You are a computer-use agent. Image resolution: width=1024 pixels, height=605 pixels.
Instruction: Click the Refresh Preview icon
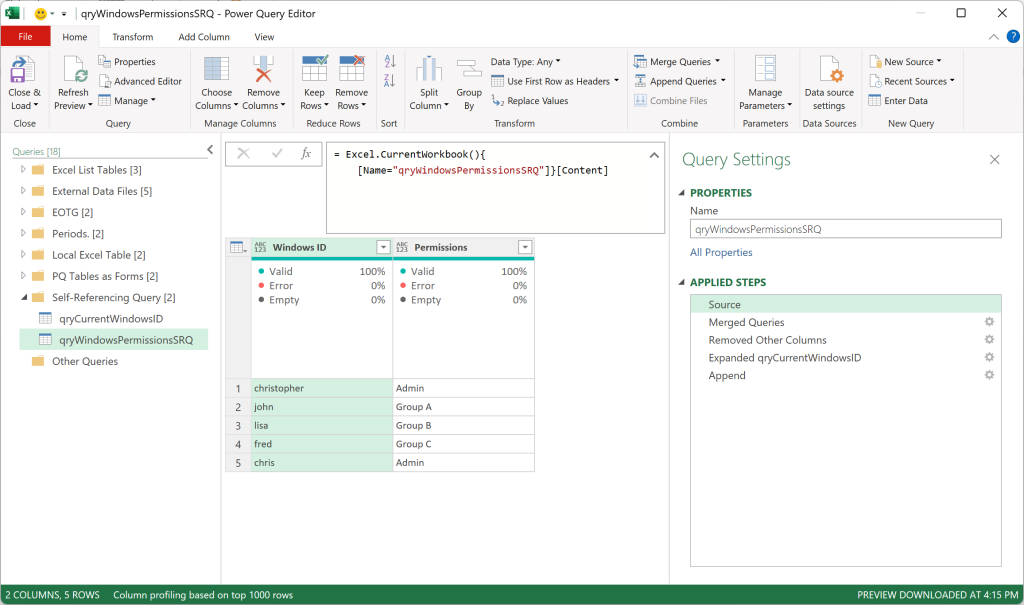pos(73,69)
